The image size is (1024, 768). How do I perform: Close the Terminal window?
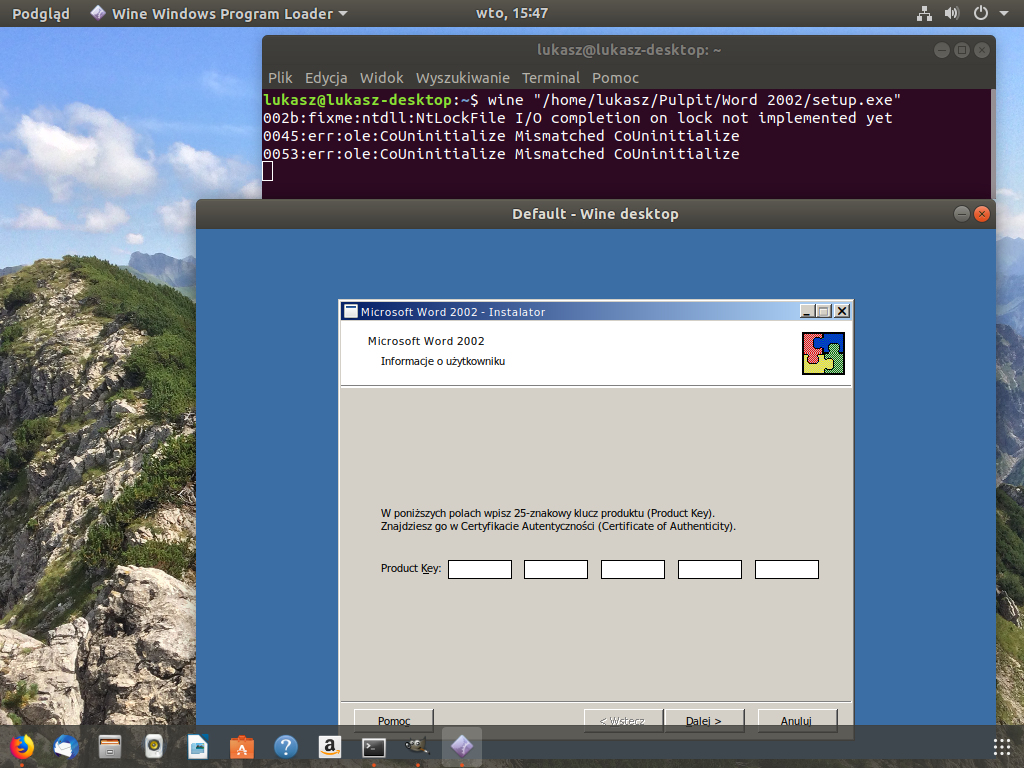click(x=982, y=50)
